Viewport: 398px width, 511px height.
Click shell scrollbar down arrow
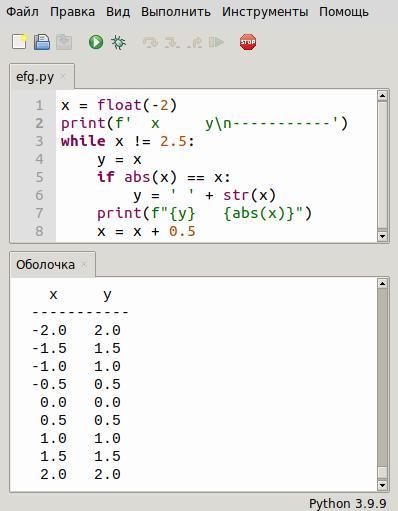382,485
